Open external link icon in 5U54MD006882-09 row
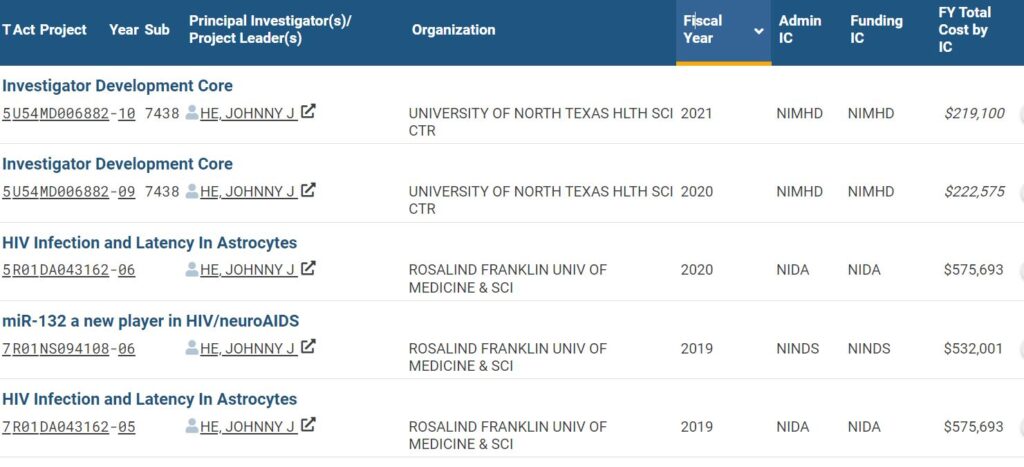 [x=308, y=190]
